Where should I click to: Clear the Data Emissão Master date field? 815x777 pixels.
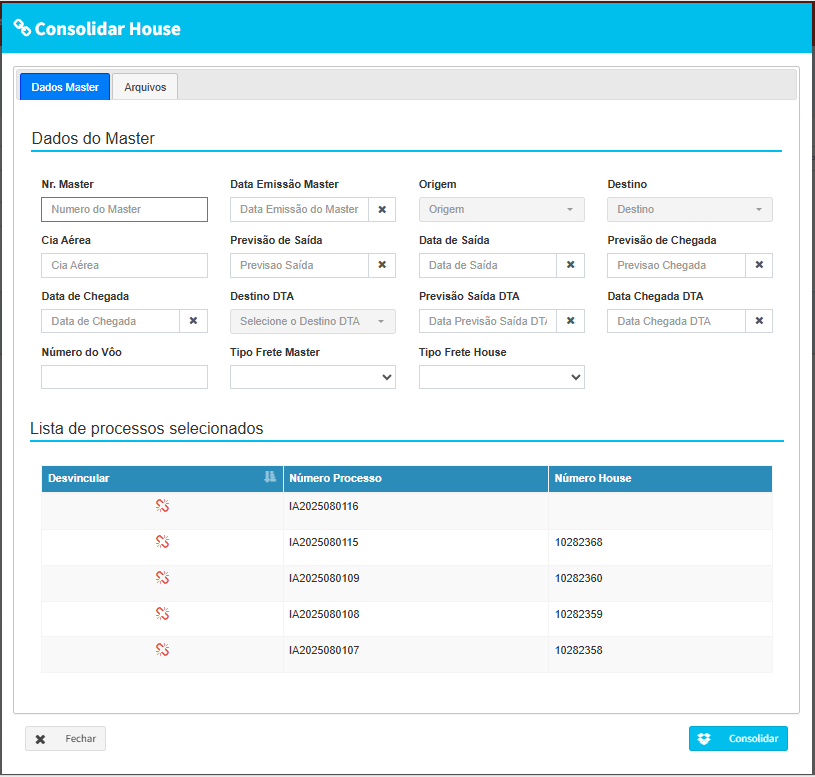(382, 209)
